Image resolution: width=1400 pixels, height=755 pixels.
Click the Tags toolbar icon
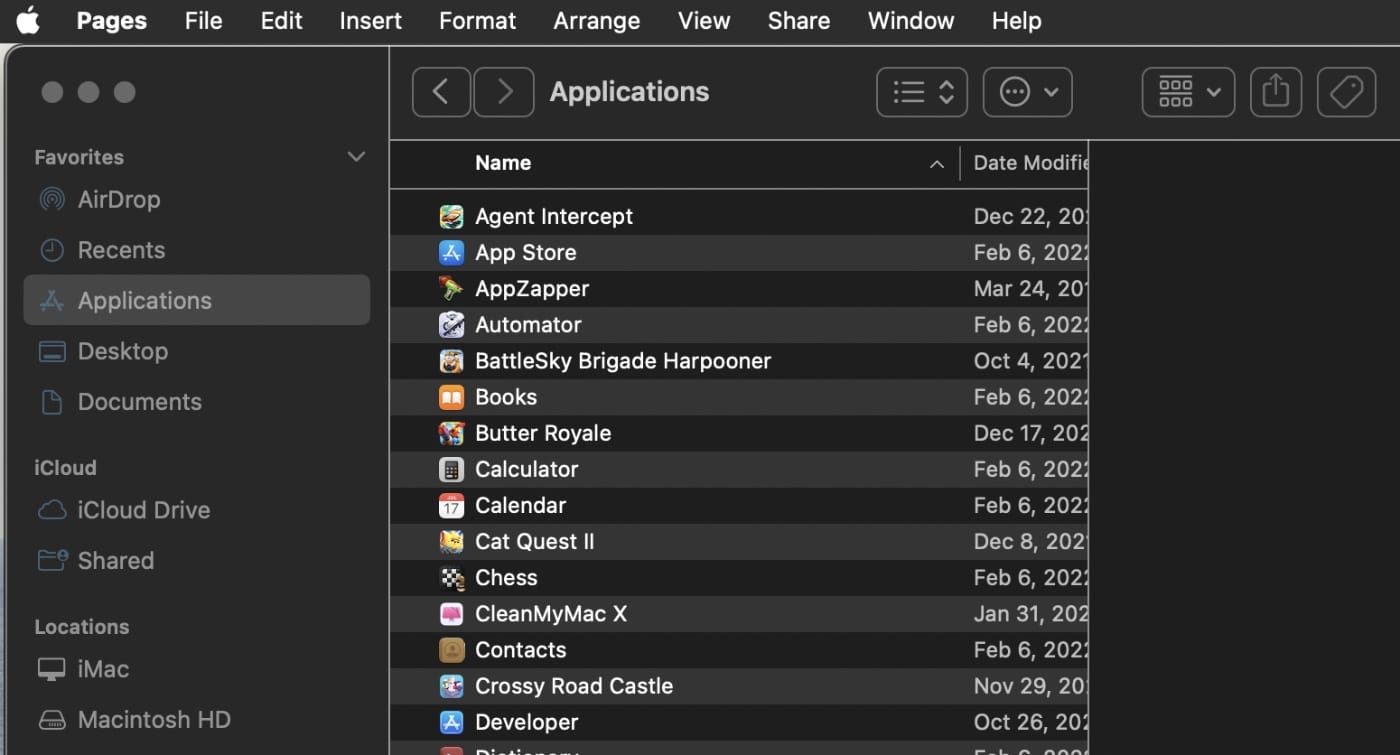(x=1346, y=92)
